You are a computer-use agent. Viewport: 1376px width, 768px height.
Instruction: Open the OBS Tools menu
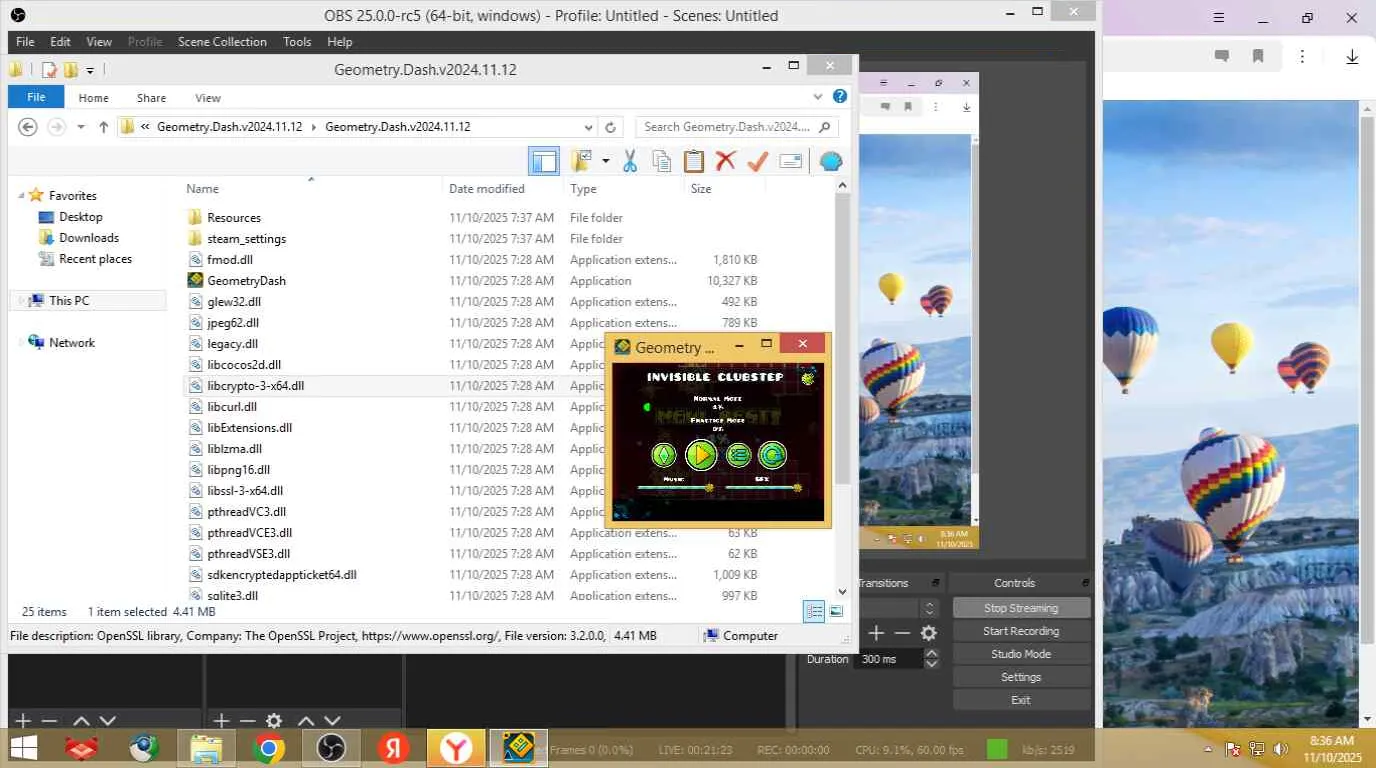(x=297, y=42)
